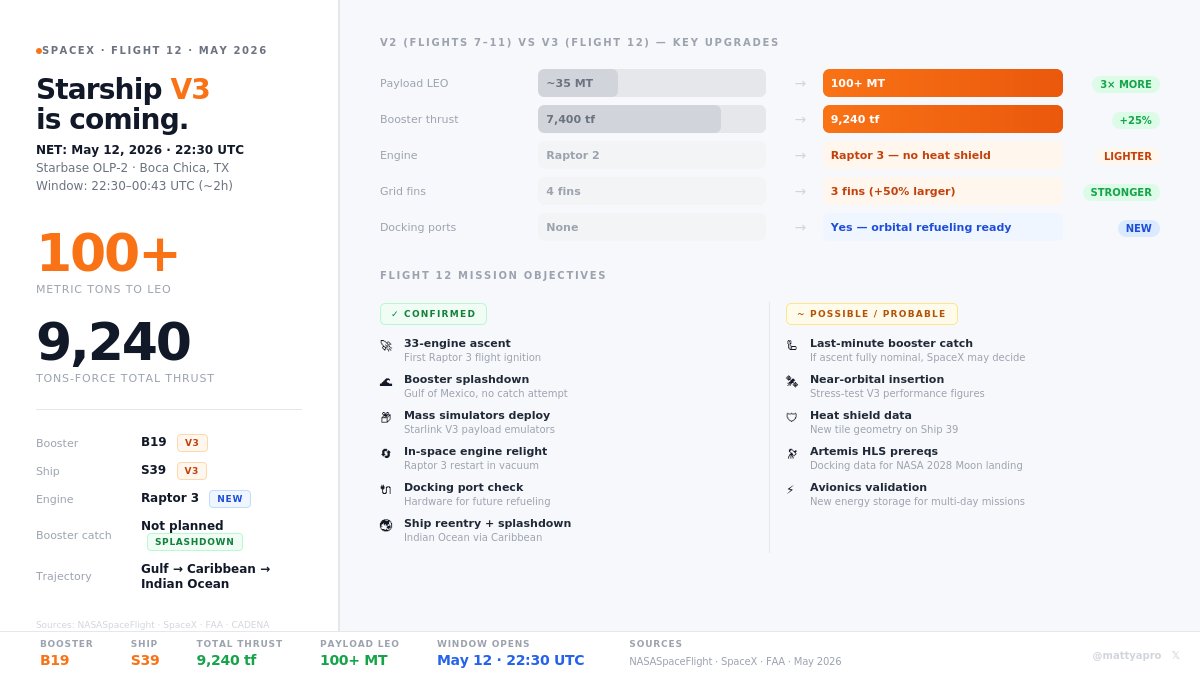Click the 'FLIGHT 12 MISSION OBJECTIVES' heading
Screen dimensions: 1200x675
[x=493, y=276]
